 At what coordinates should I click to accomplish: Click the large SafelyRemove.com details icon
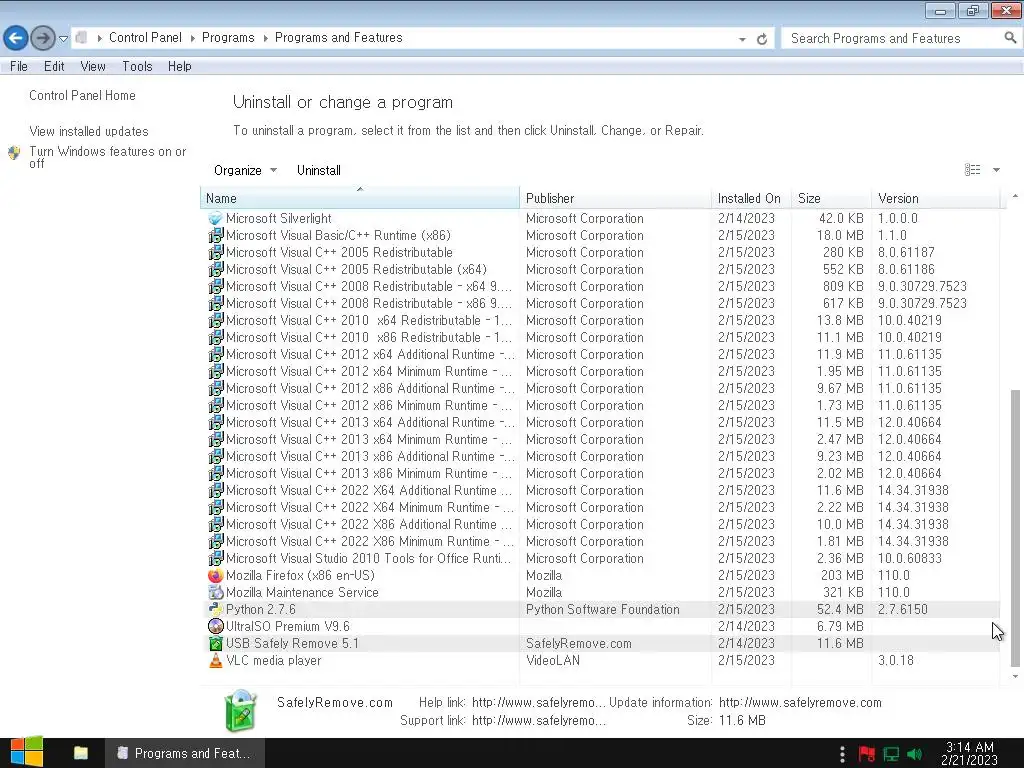point(241,711)
